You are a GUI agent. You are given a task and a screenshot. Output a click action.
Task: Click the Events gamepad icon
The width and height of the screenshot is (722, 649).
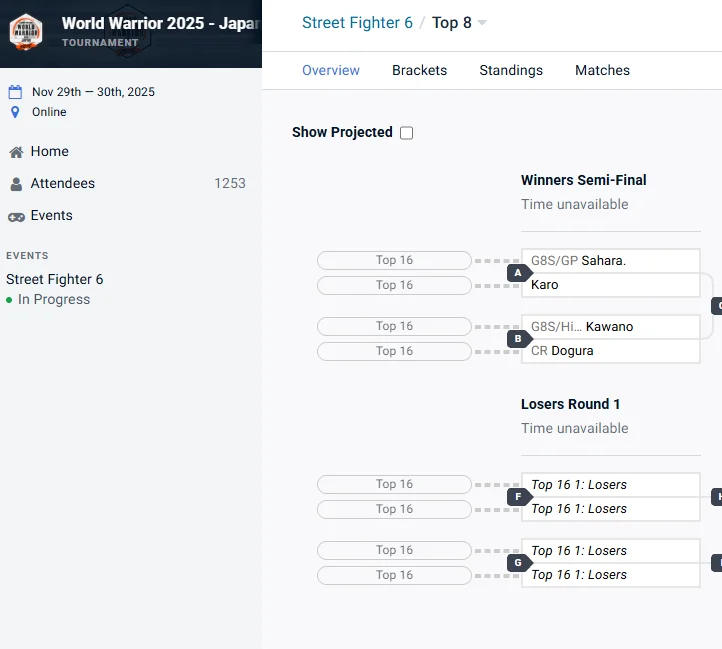(16, 216)
